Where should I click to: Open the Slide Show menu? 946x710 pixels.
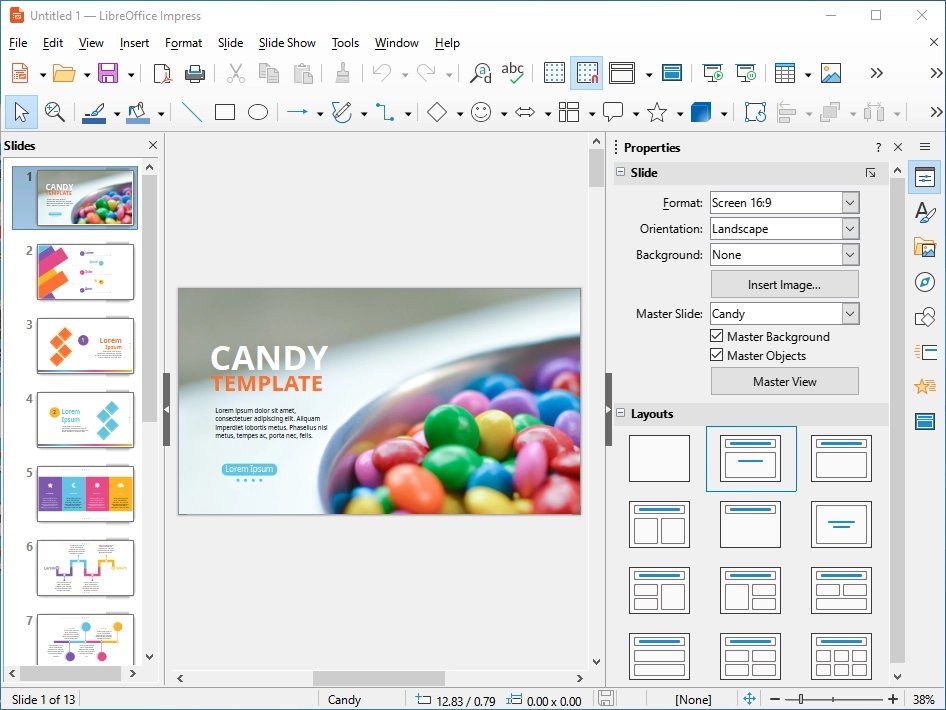pyautogui.click(x=287, y=43)
